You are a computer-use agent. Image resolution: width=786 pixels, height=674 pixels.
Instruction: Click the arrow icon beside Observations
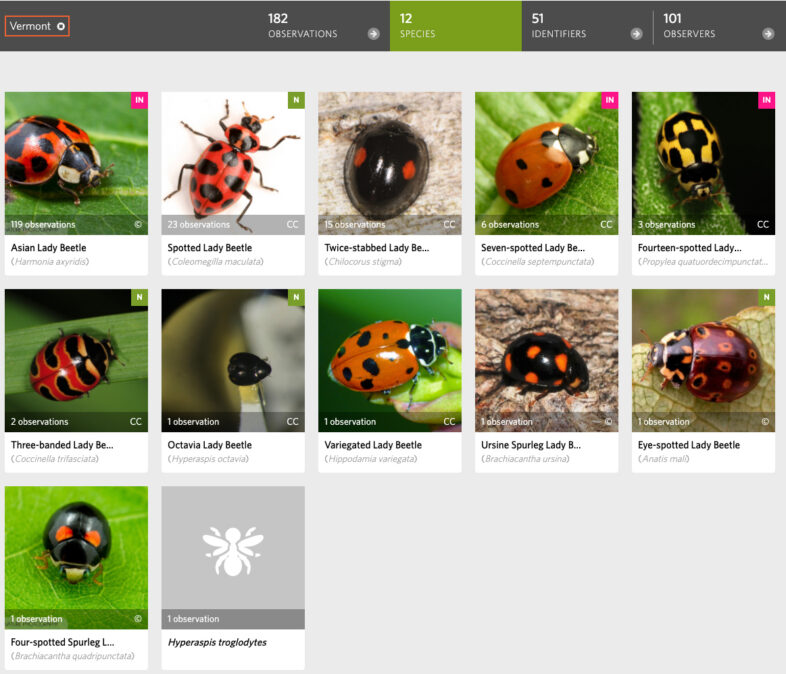(x=373, y=34)
